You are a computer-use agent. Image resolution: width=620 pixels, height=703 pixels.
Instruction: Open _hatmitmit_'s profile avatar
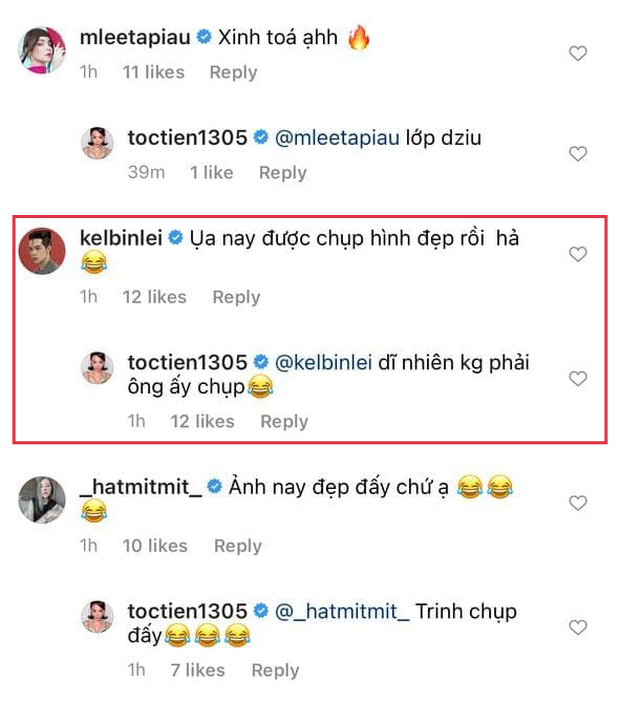[43, 498]
